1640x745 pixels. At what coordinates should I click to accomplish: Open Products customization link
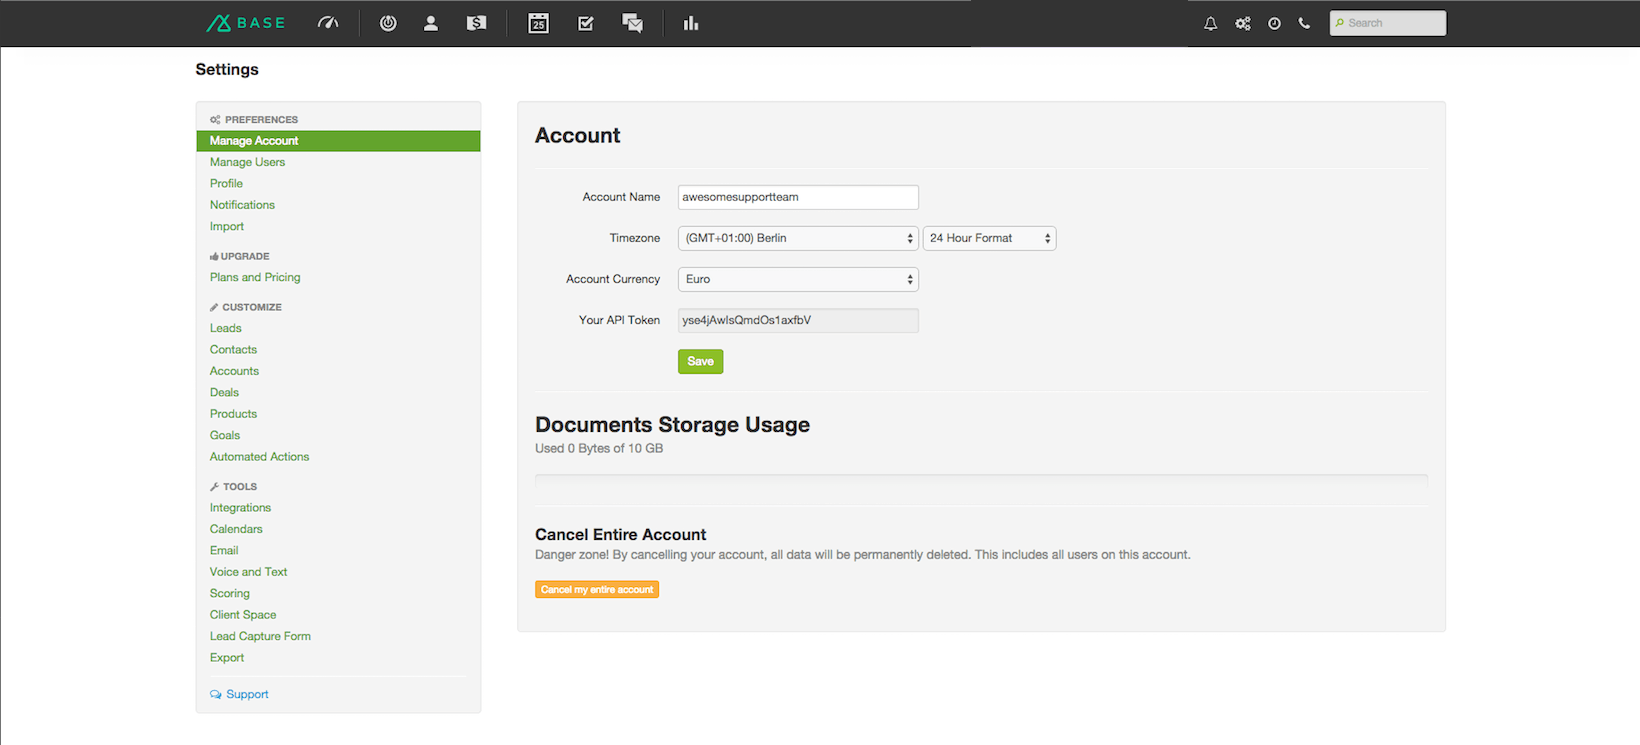(x=233, y=414)
